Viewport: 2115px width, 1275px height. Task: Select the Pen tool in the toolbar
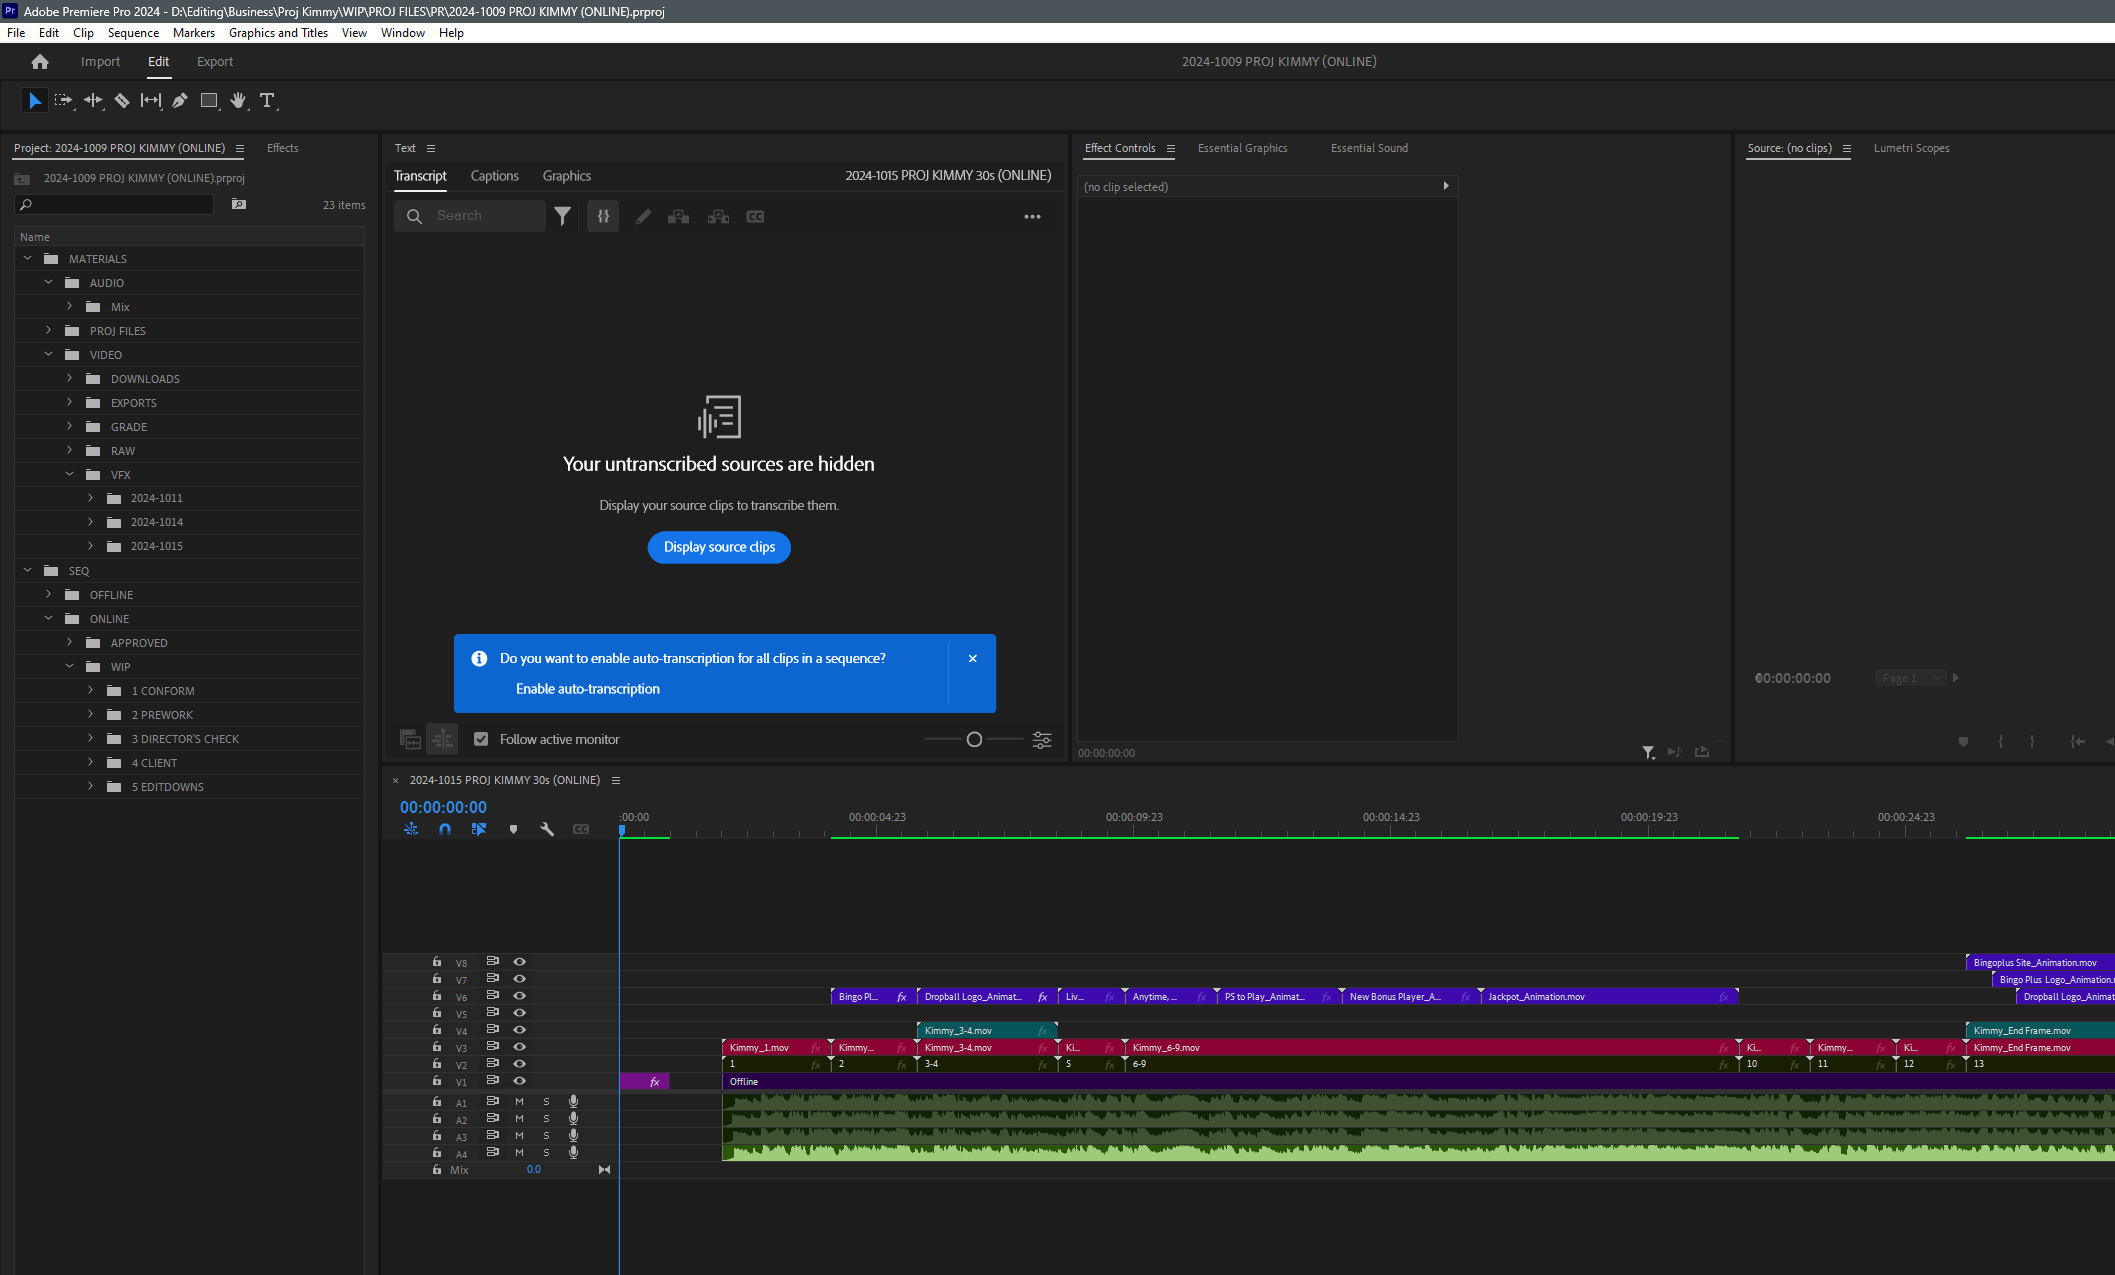coord(180,100)
